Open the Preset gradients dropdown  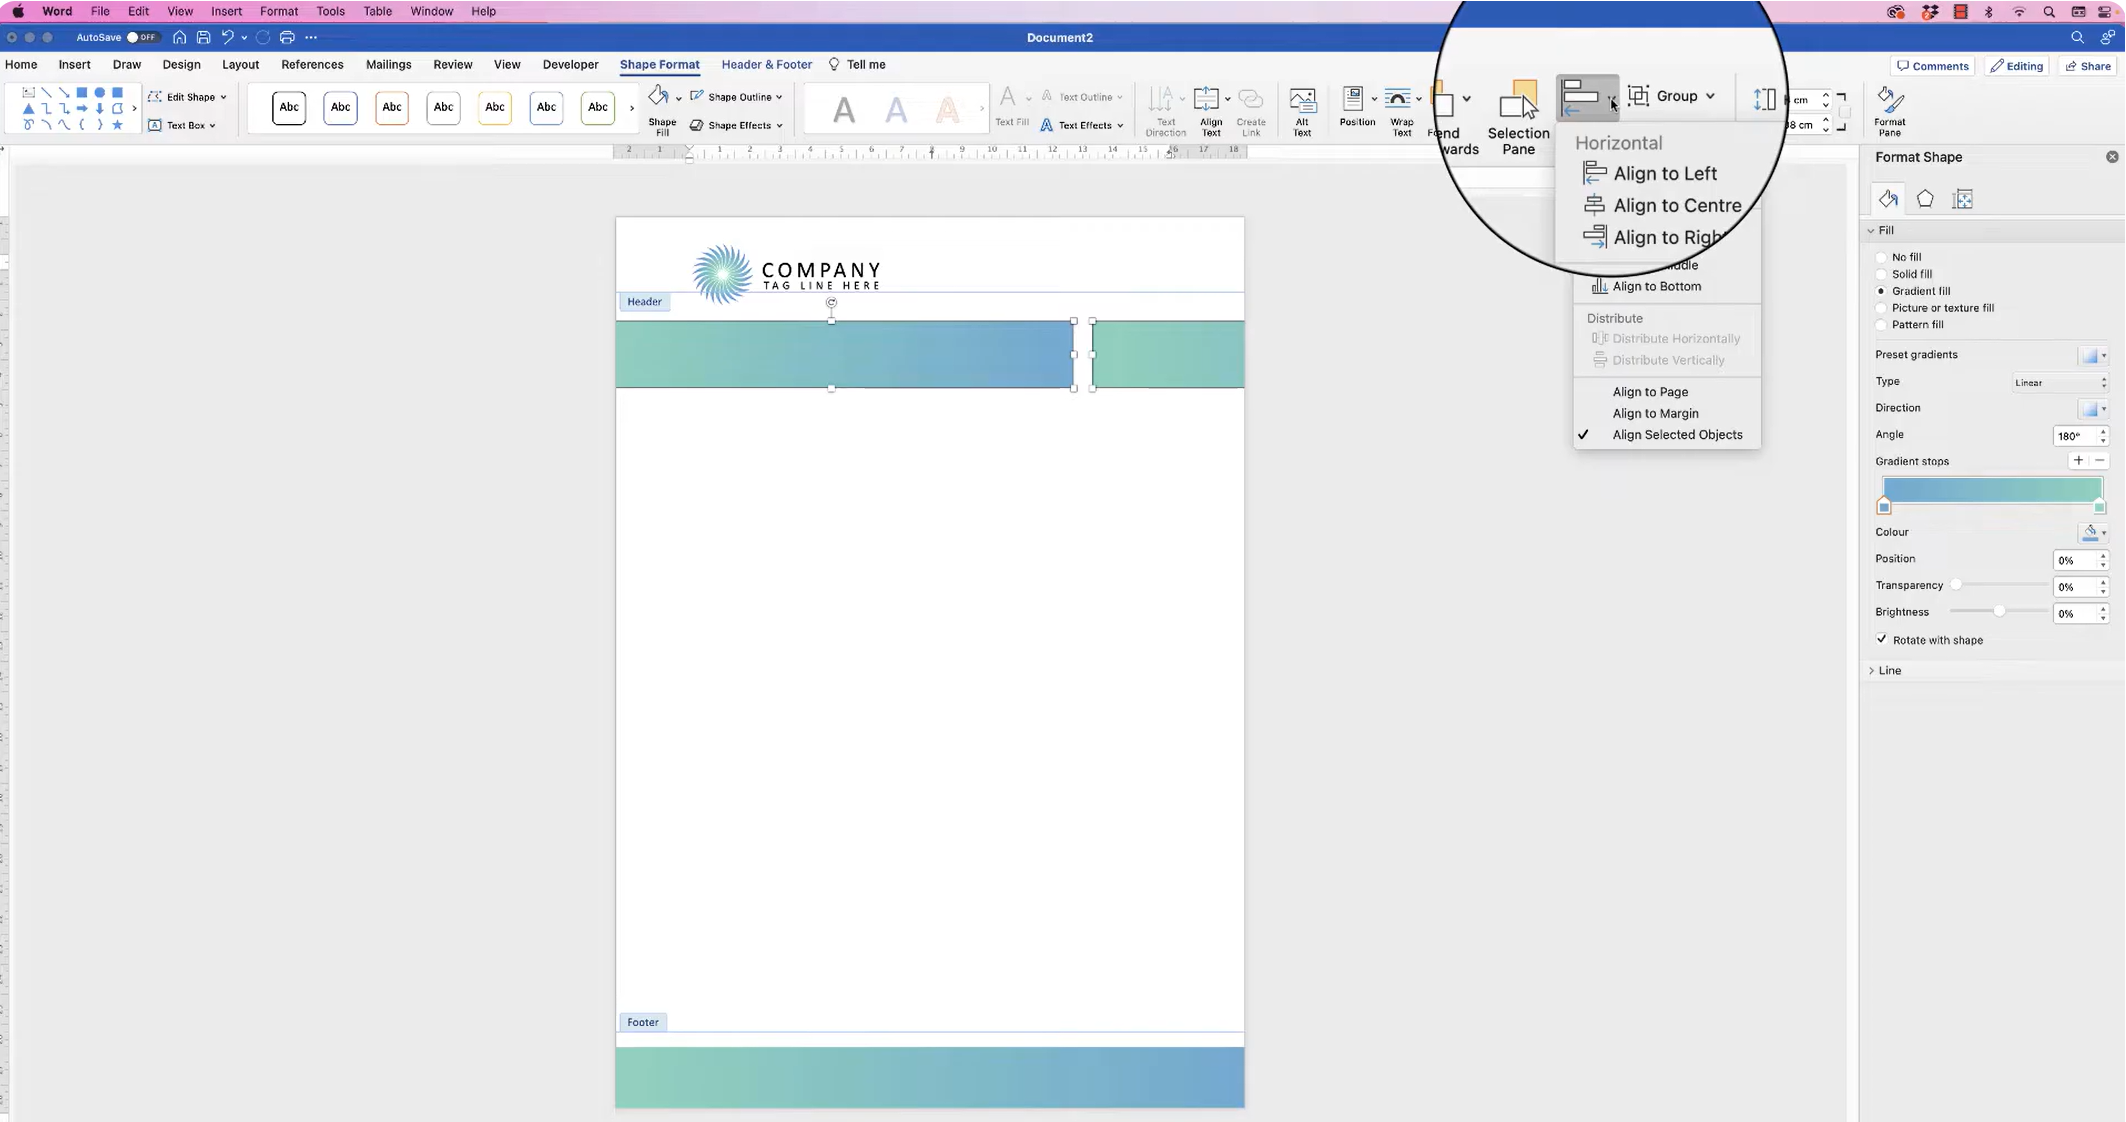[x=2093, y=355]
